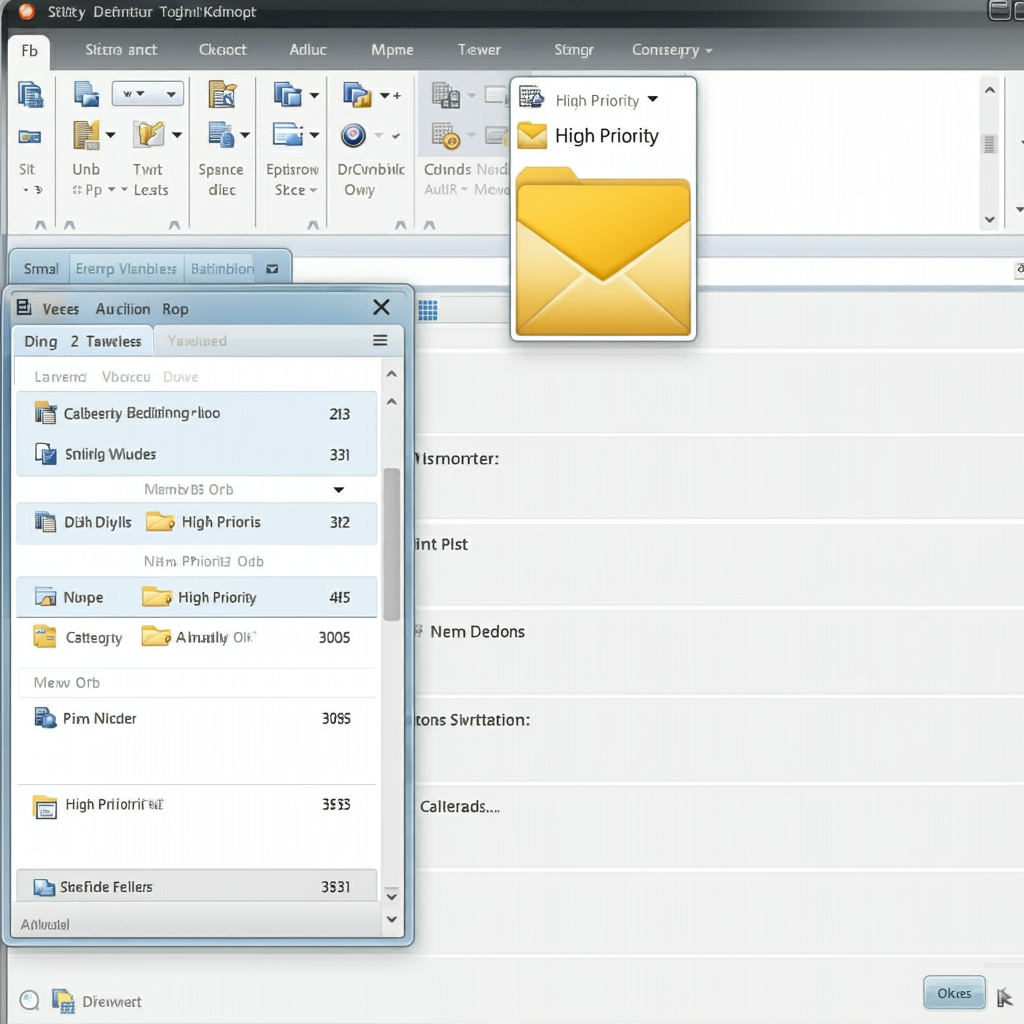Close the Veees Auclion Rop panel

pyautogui.click(x=381, y=307)
